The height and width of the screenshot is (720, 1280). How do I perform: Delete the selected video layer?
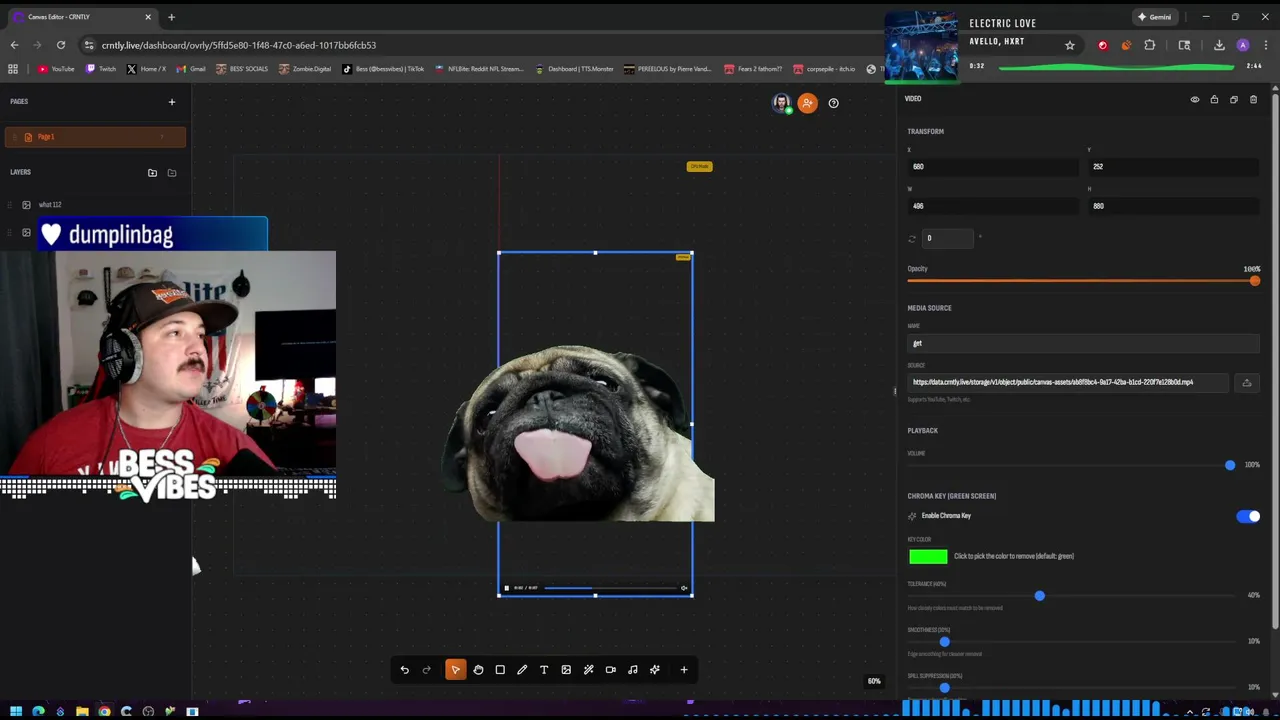point(1253,99)
